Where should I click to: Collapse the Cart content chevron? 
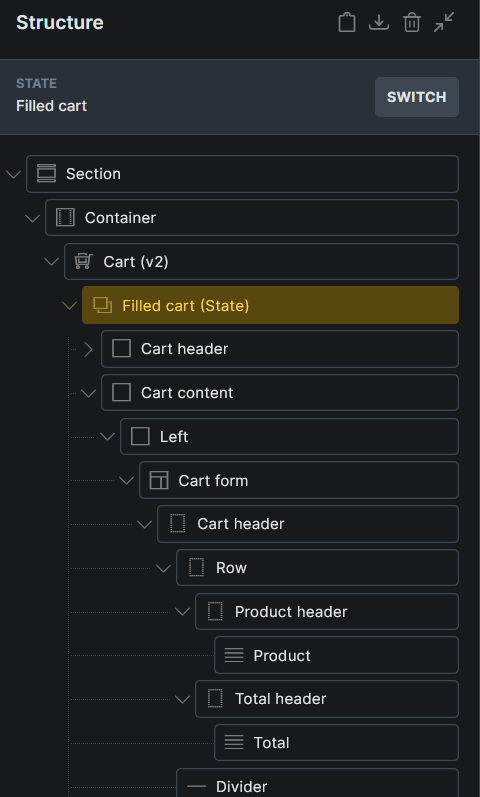pyautogui.click(x=88, y=393)
